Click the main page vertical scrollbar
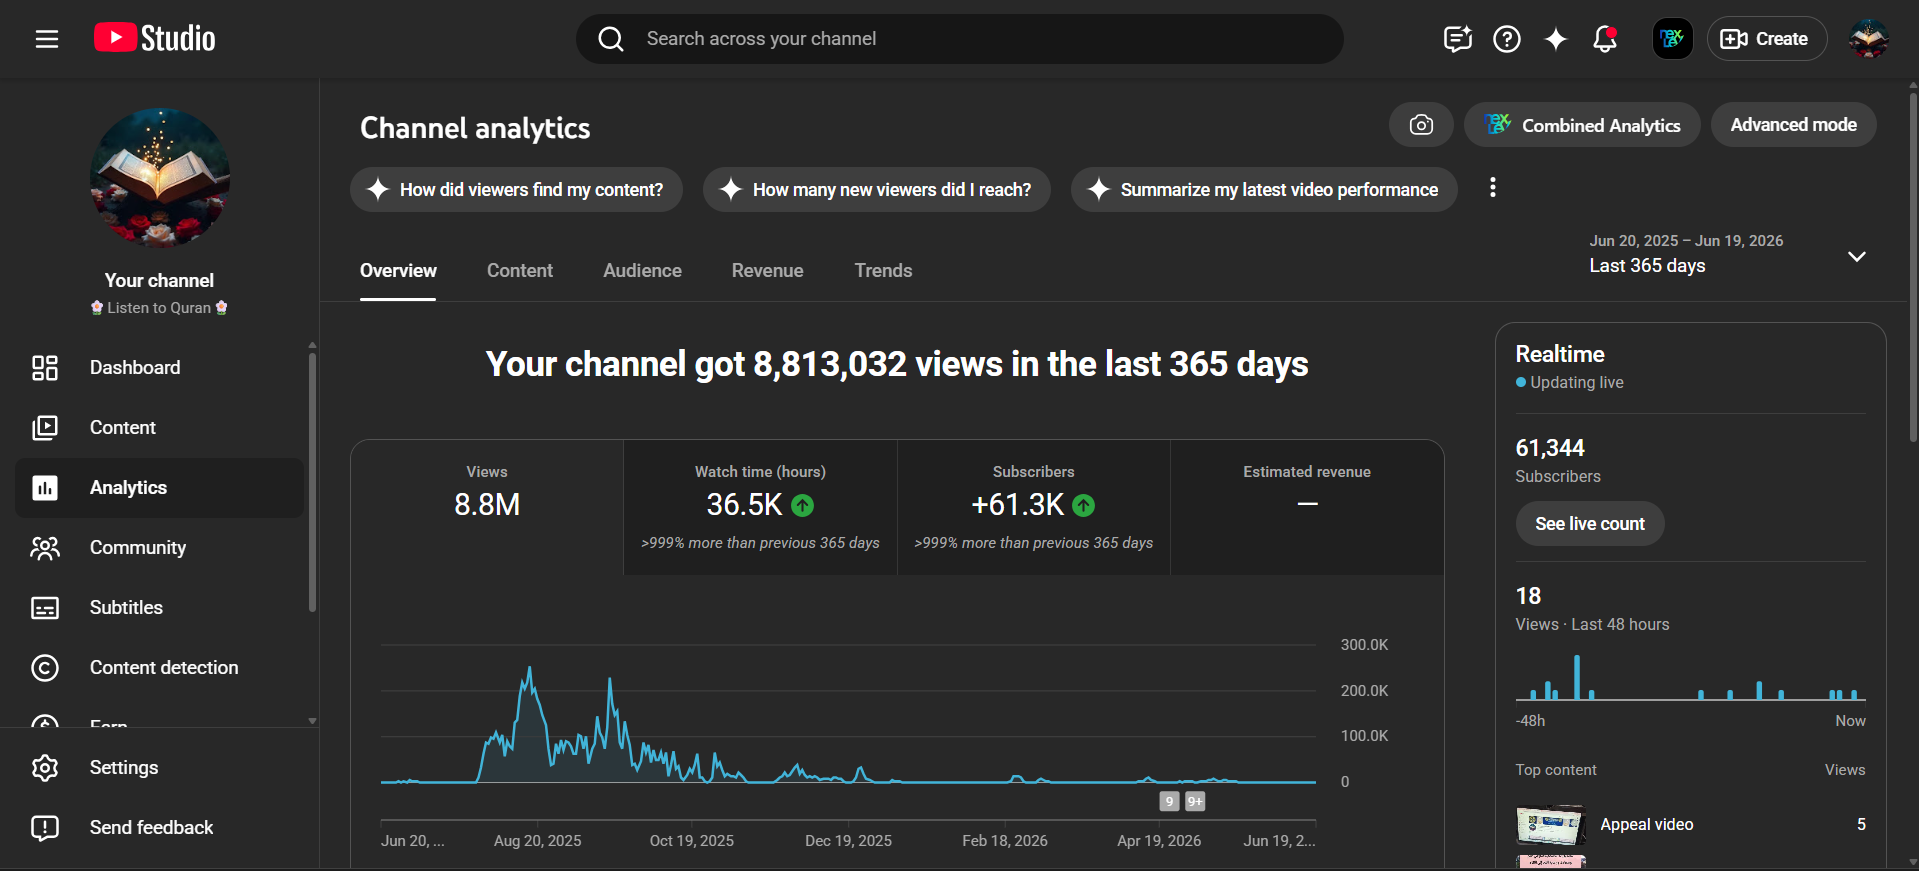Image resolution: width=1919 pixels, height=871 pixels. click(x=1913, y=268)
